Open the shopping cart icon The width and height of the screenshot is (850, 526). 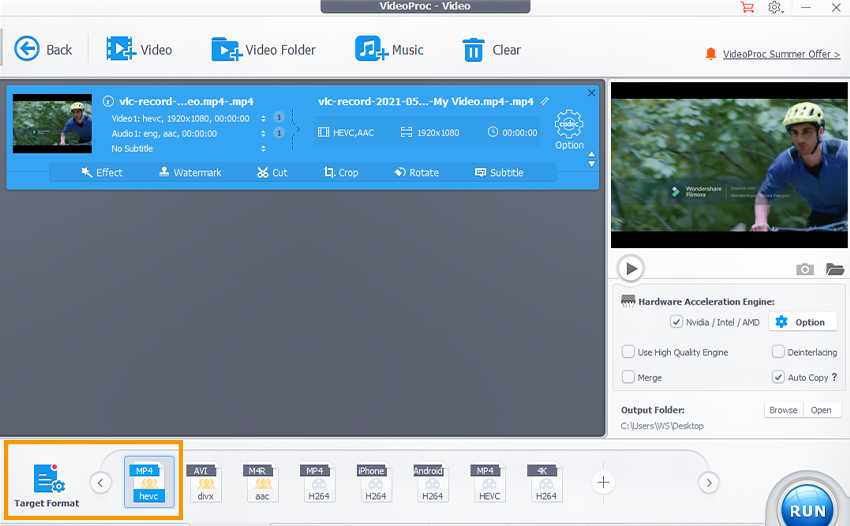(x=747, y=7)
